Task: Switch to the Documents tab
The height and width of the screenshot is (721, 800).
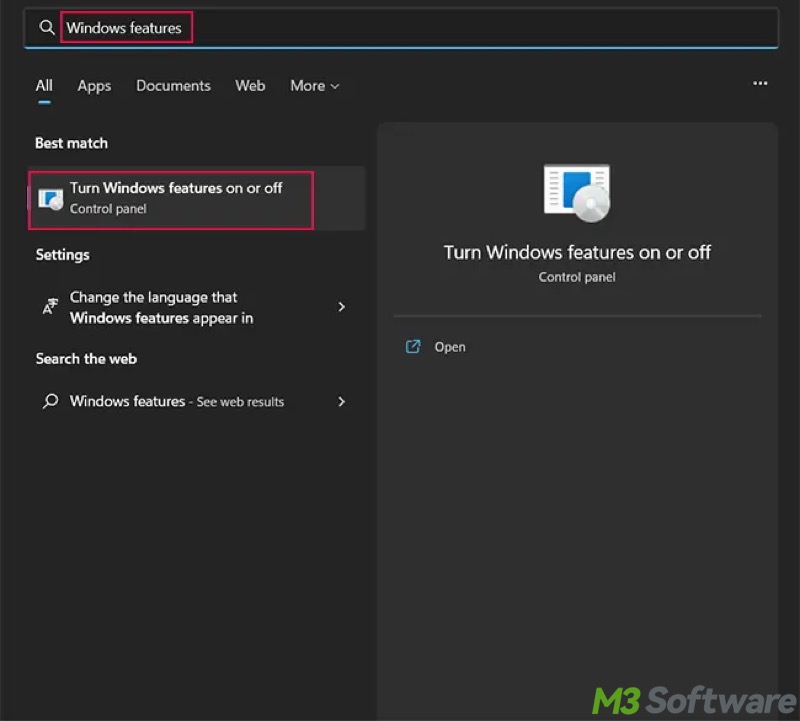Action: click(x=173, y=85)
